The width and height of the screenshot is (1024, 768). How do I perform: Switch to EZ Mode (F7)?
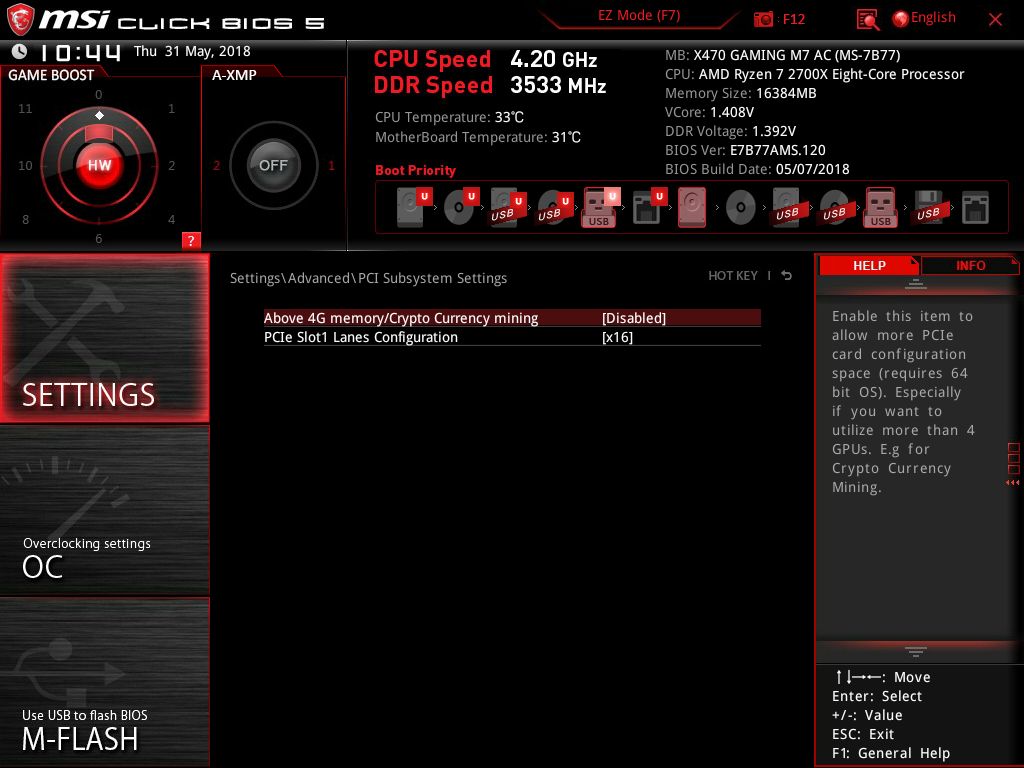[x=639, y=16]
